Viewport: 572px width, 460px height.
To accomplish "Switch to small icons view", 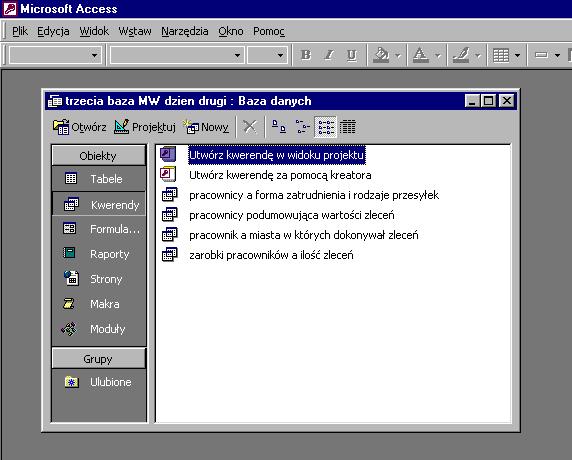I will (302, 127).
